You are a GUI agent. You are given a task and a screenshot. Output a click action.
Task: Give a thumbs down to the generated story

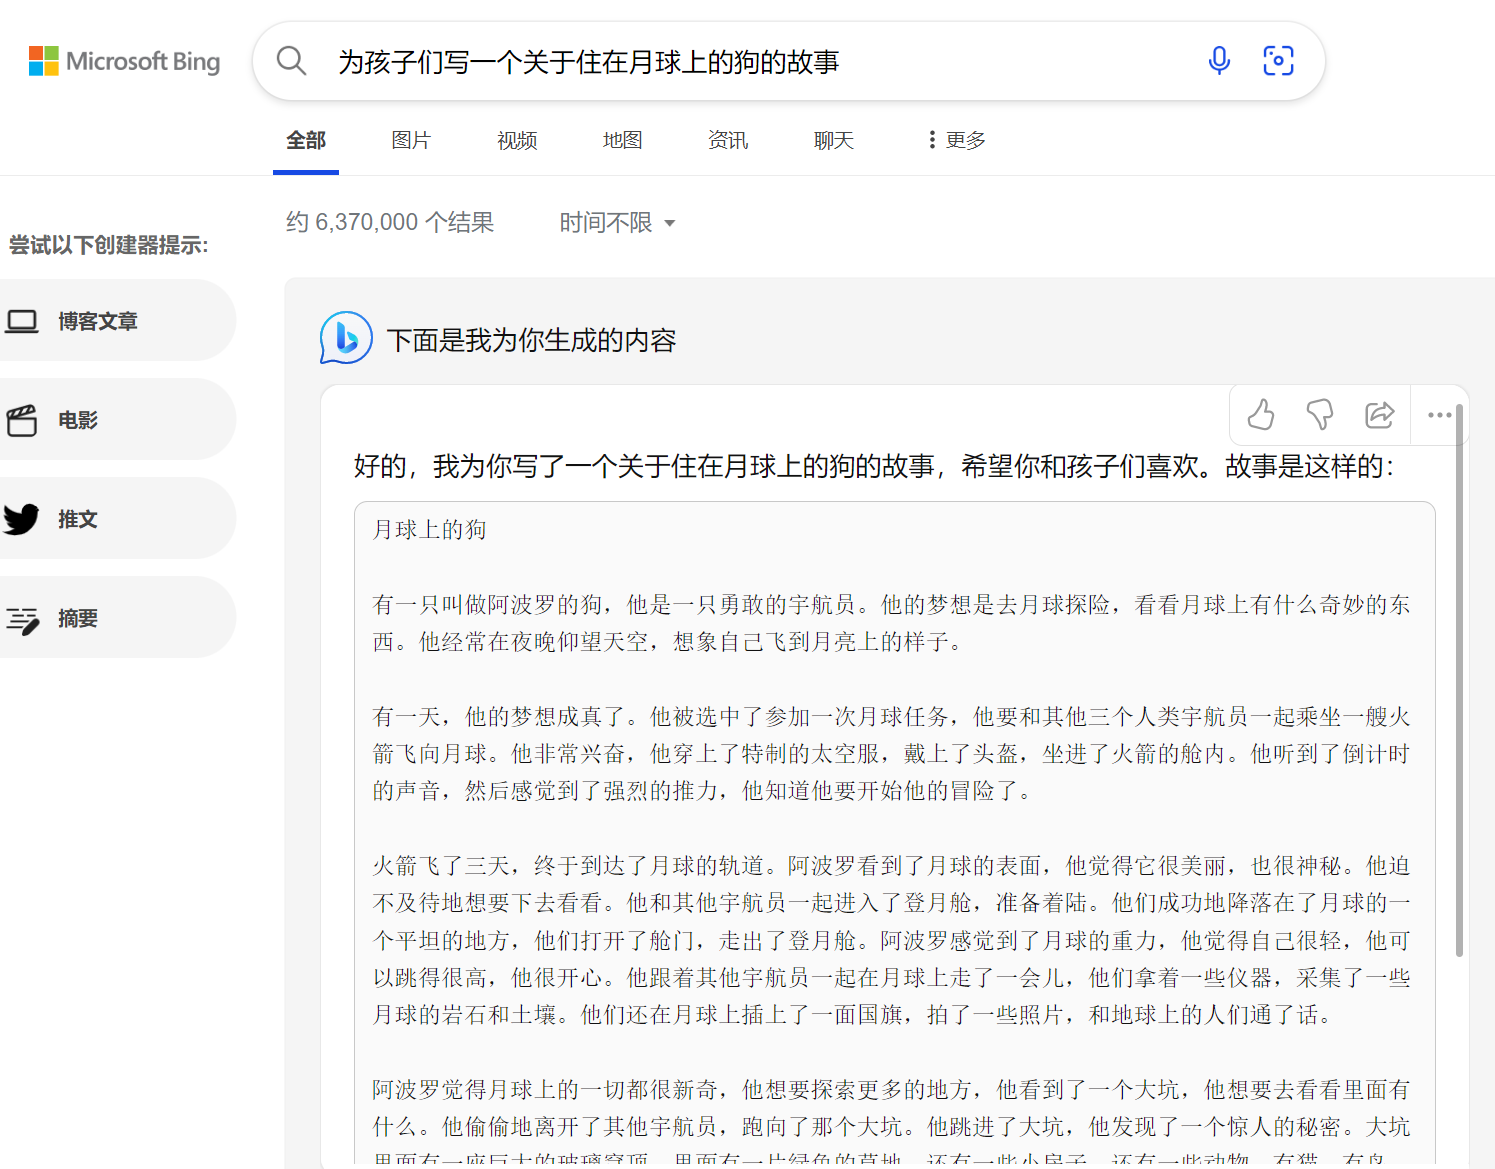point(1320,414)
